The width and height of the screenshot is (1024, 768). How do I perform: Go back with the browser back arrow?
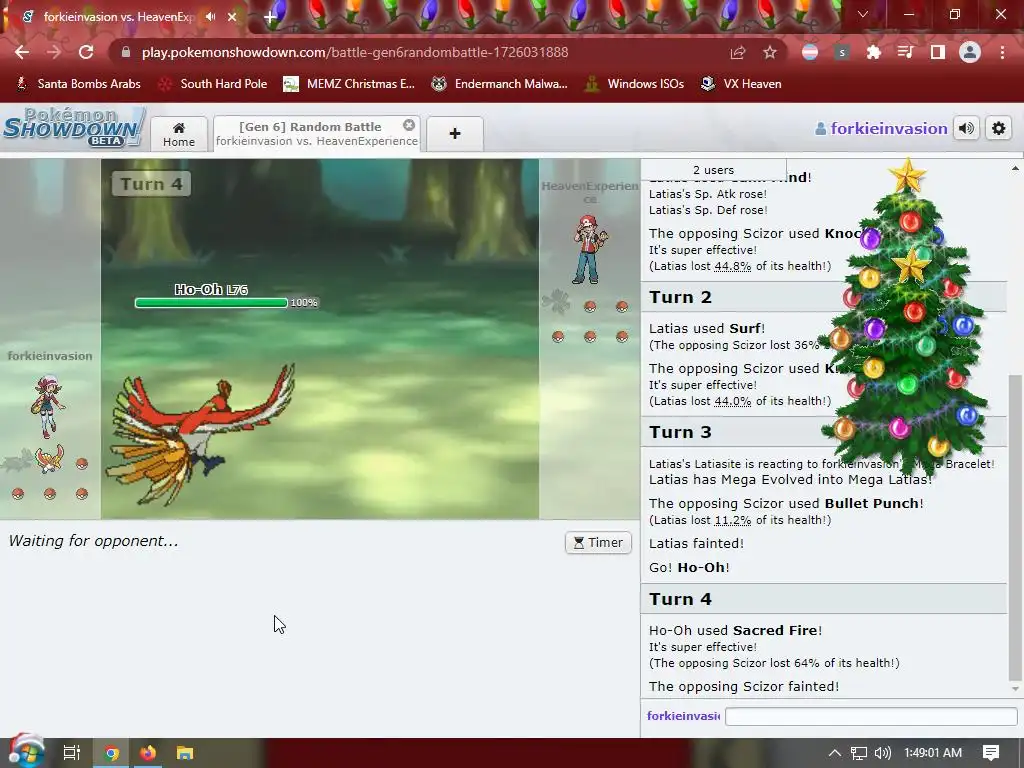coord(22,52)
